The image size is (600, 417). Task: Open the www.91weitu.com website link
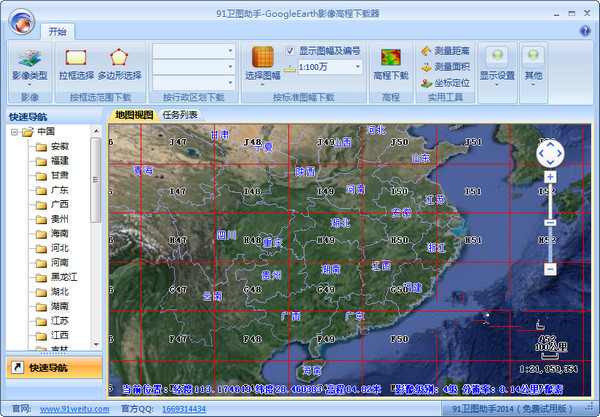coord(73,408)
